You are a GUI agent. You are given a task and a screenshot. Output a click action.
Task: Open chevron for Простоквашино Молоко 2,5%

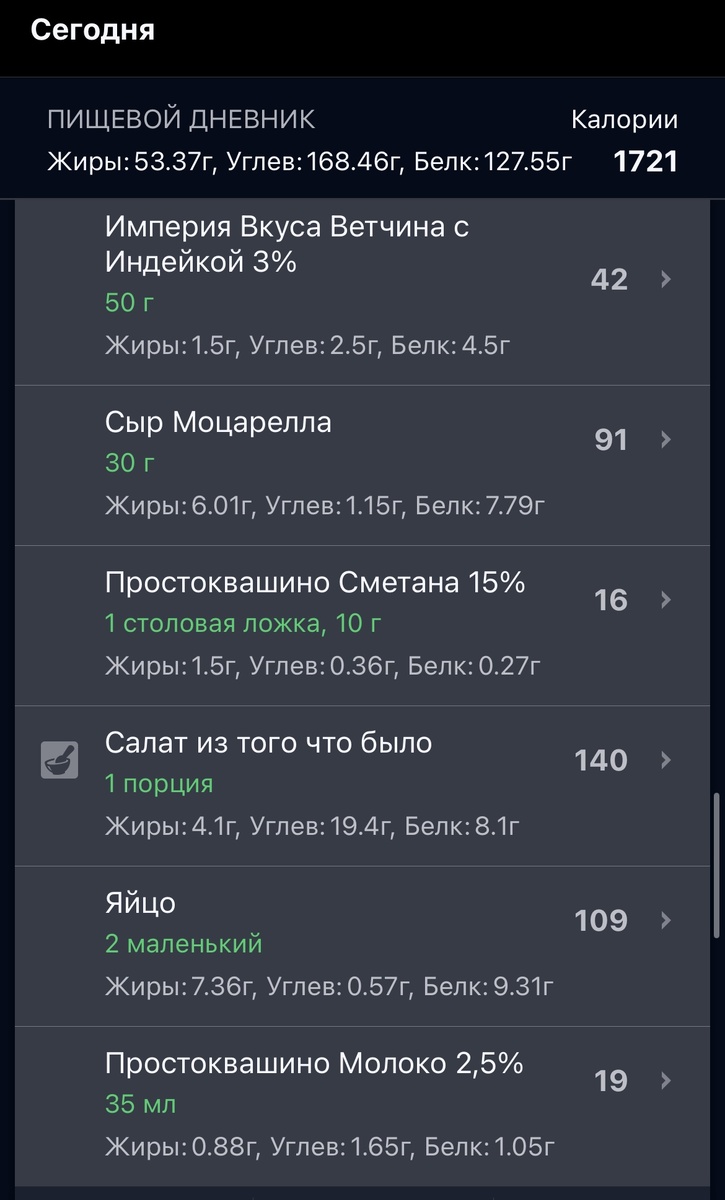click(x=666, y=1080)
